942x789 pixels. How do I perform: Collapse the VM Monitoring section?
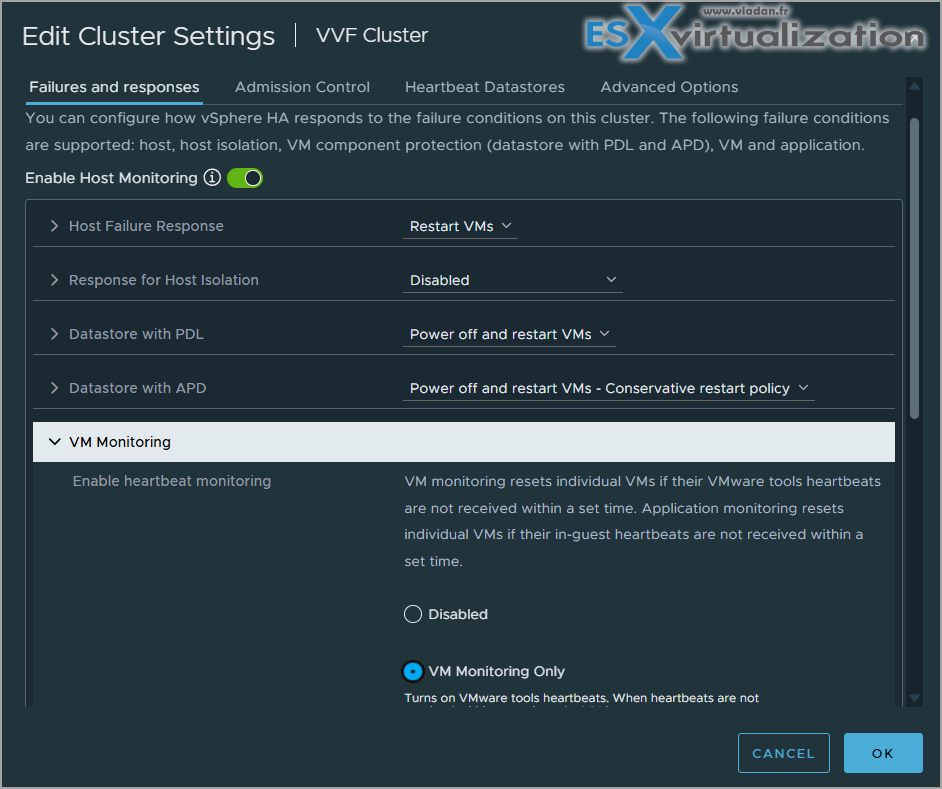[x=55, y=442]
